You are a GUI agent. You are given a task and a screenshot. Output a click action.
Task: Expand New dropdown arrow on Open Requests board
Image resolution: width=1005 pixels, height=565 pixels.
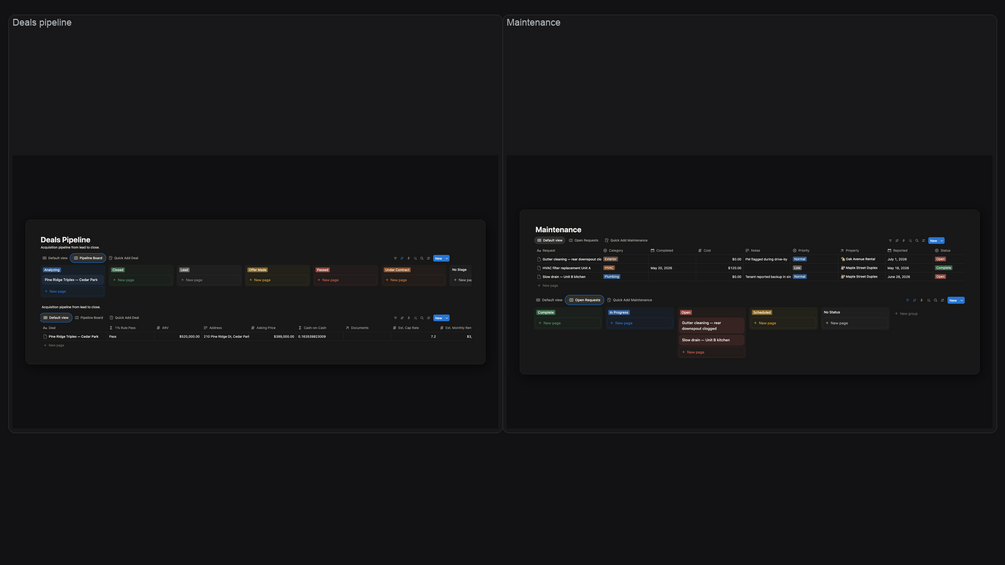(961, 300)
